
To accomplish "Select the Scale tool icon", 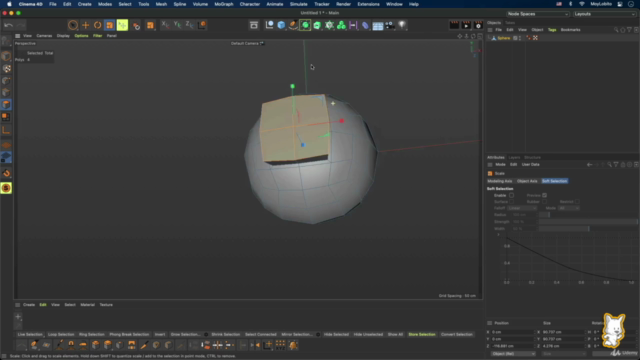I will click(109, 25).
